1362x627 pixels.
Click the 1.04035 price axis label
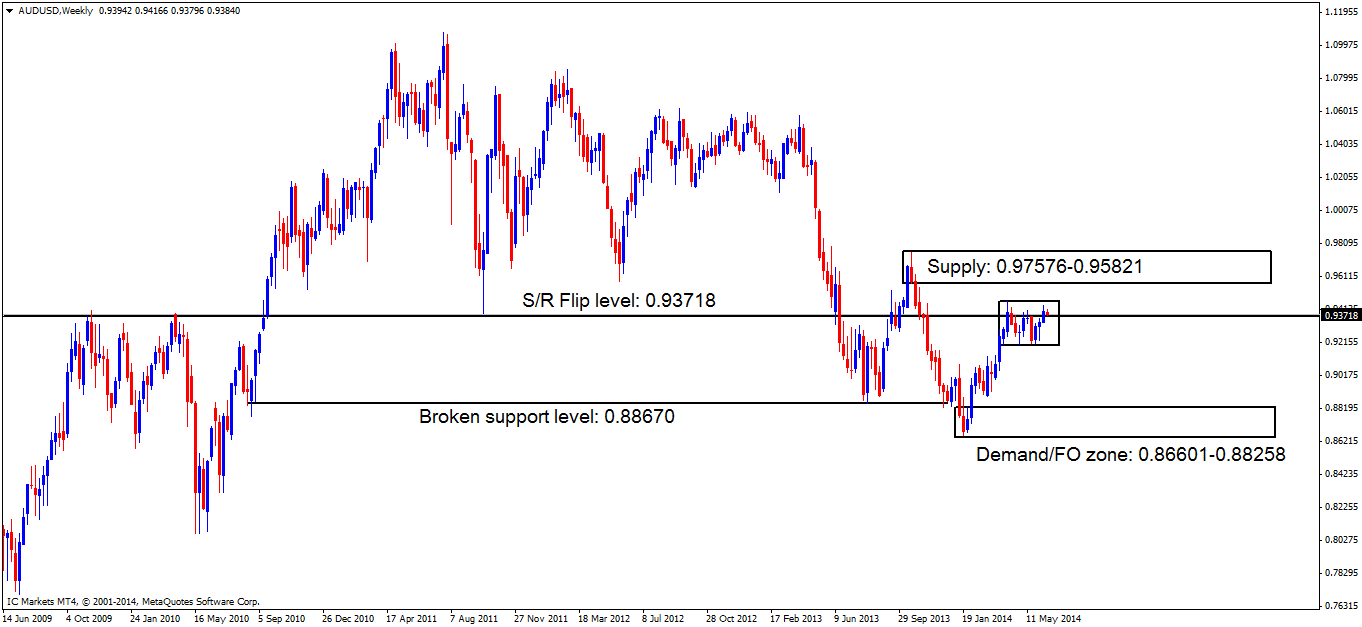pos(1340,143)
